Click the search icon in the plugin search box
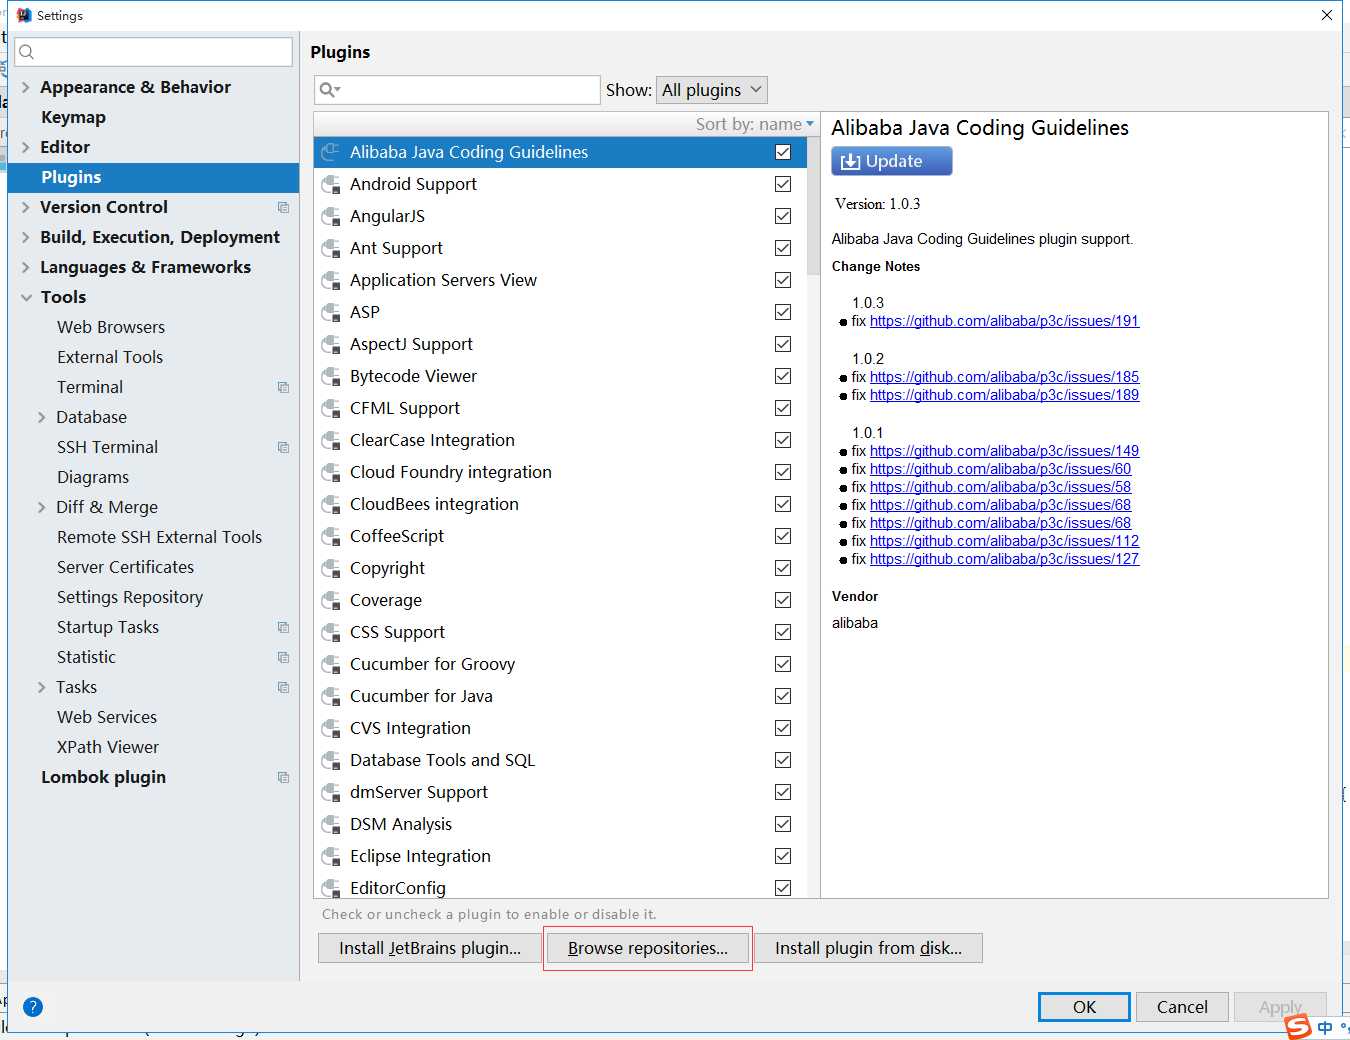This screenshot has width=1350, height=1040. click(x=329, y=90)
